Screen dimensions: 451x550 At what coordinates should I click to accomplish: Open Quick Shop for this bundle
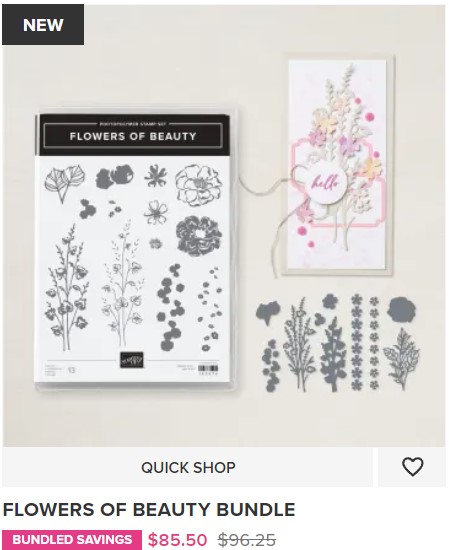pyautogui.click(x=188, y=467)
